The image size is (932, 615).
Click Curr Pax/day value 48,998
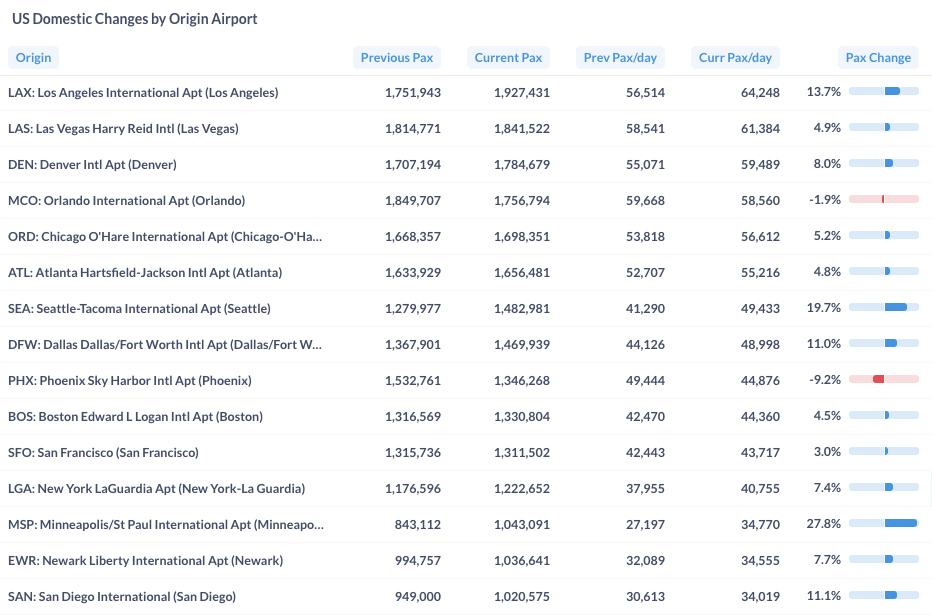760,345
